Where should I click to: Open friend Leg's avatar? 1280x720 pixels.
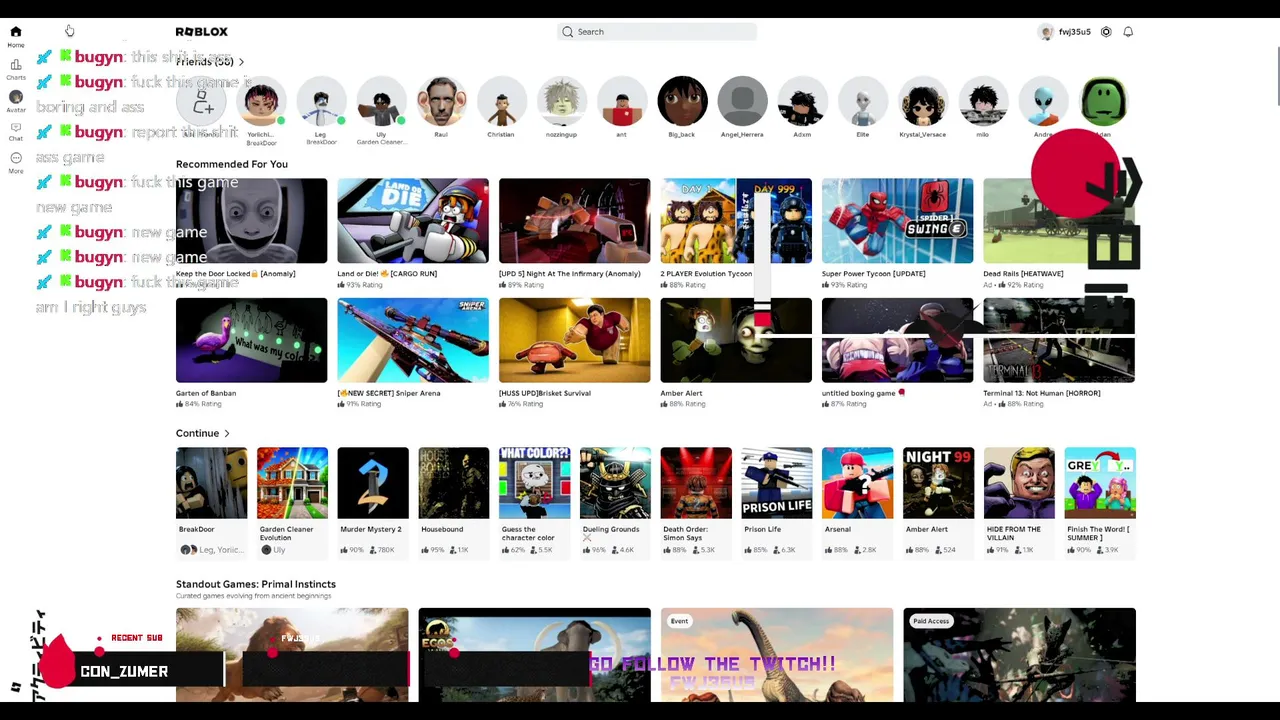[321, 101]
